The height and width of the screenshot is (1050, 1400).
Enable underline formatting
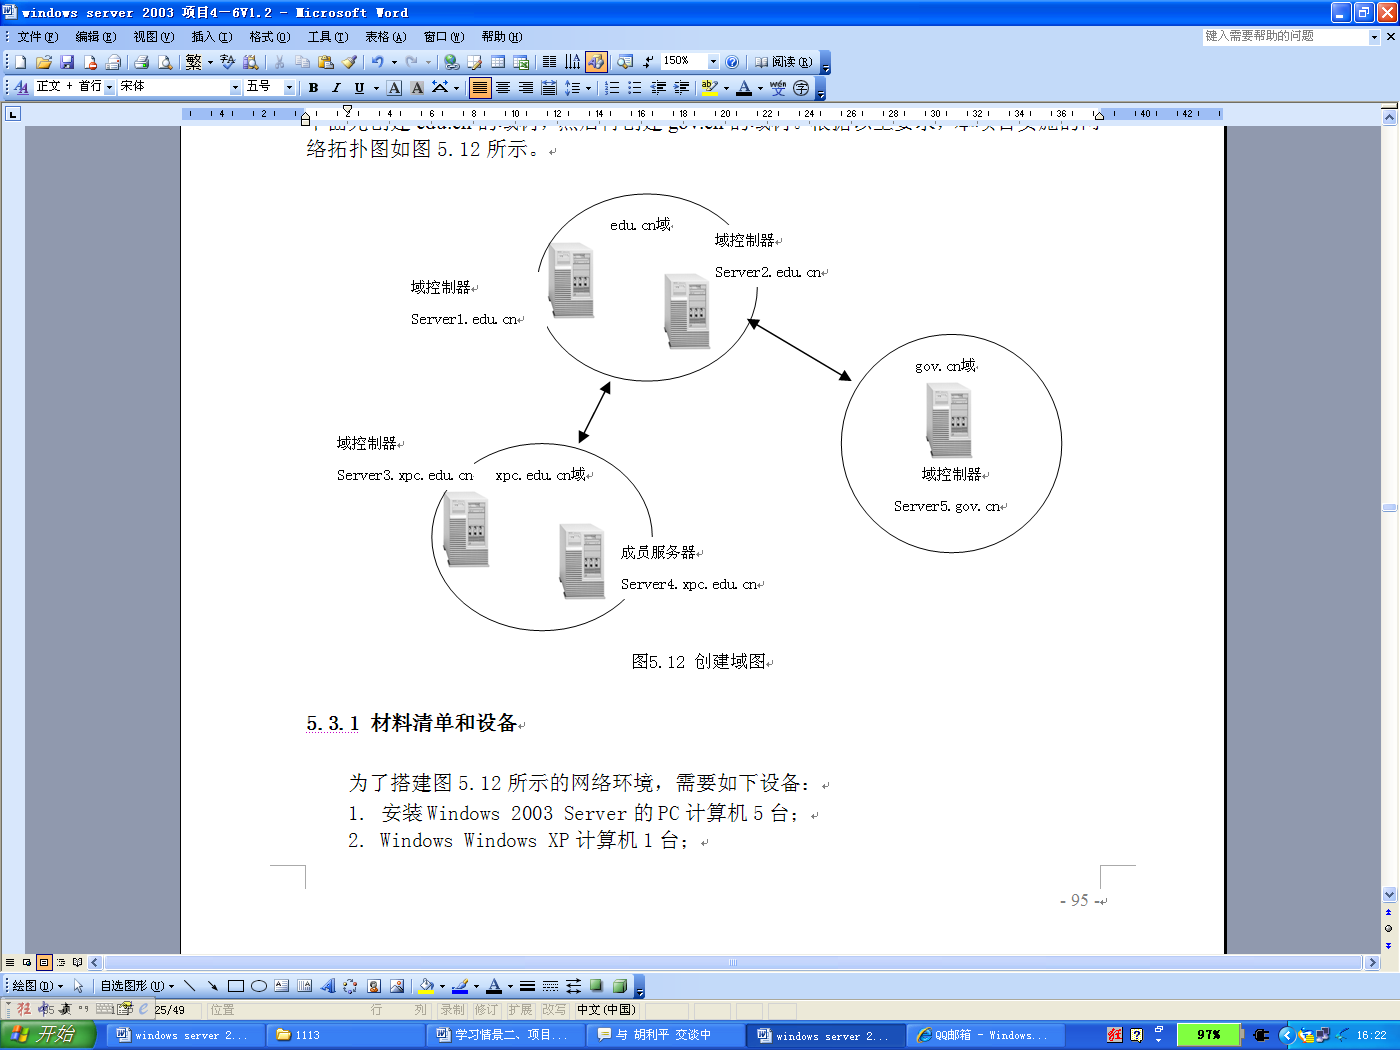[358, 87]
